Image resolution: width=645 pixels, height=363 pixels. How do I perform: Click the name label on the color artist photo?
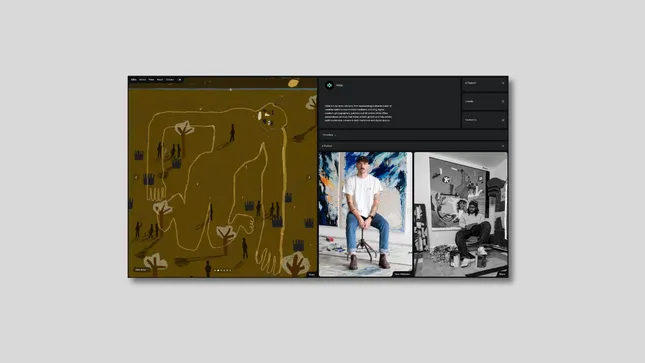coord(402,274)
